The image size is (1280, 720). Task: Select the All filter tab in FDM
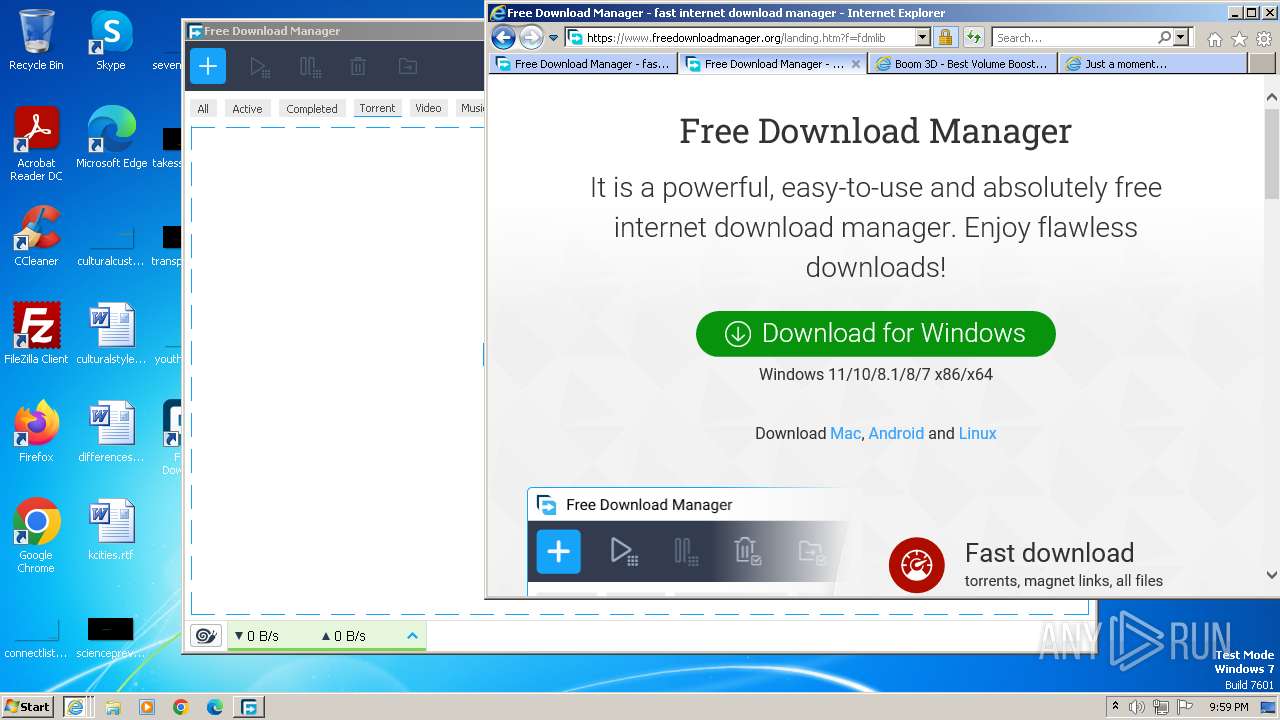click(x=203, y=108)
